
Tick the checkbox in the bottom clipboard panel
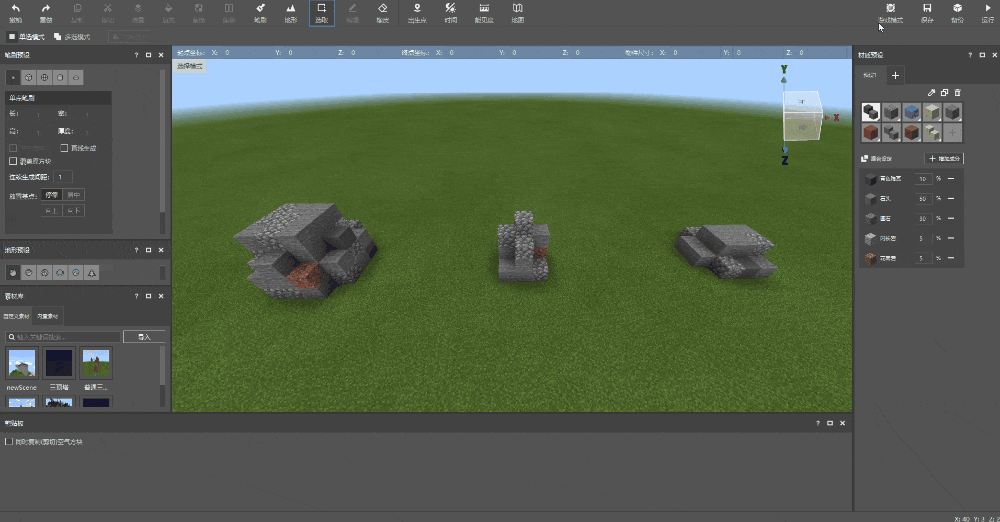click(x=9, y=440)
